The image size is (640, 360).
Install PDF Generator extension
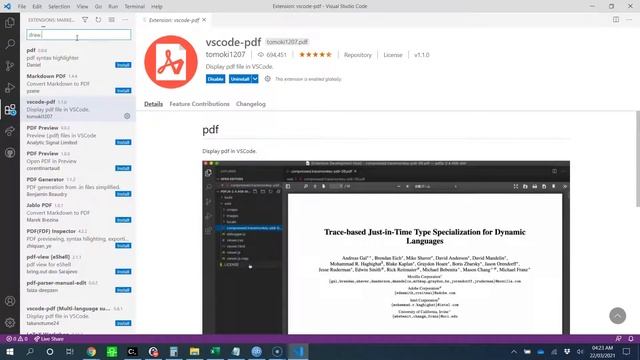(x=123, y=194)
